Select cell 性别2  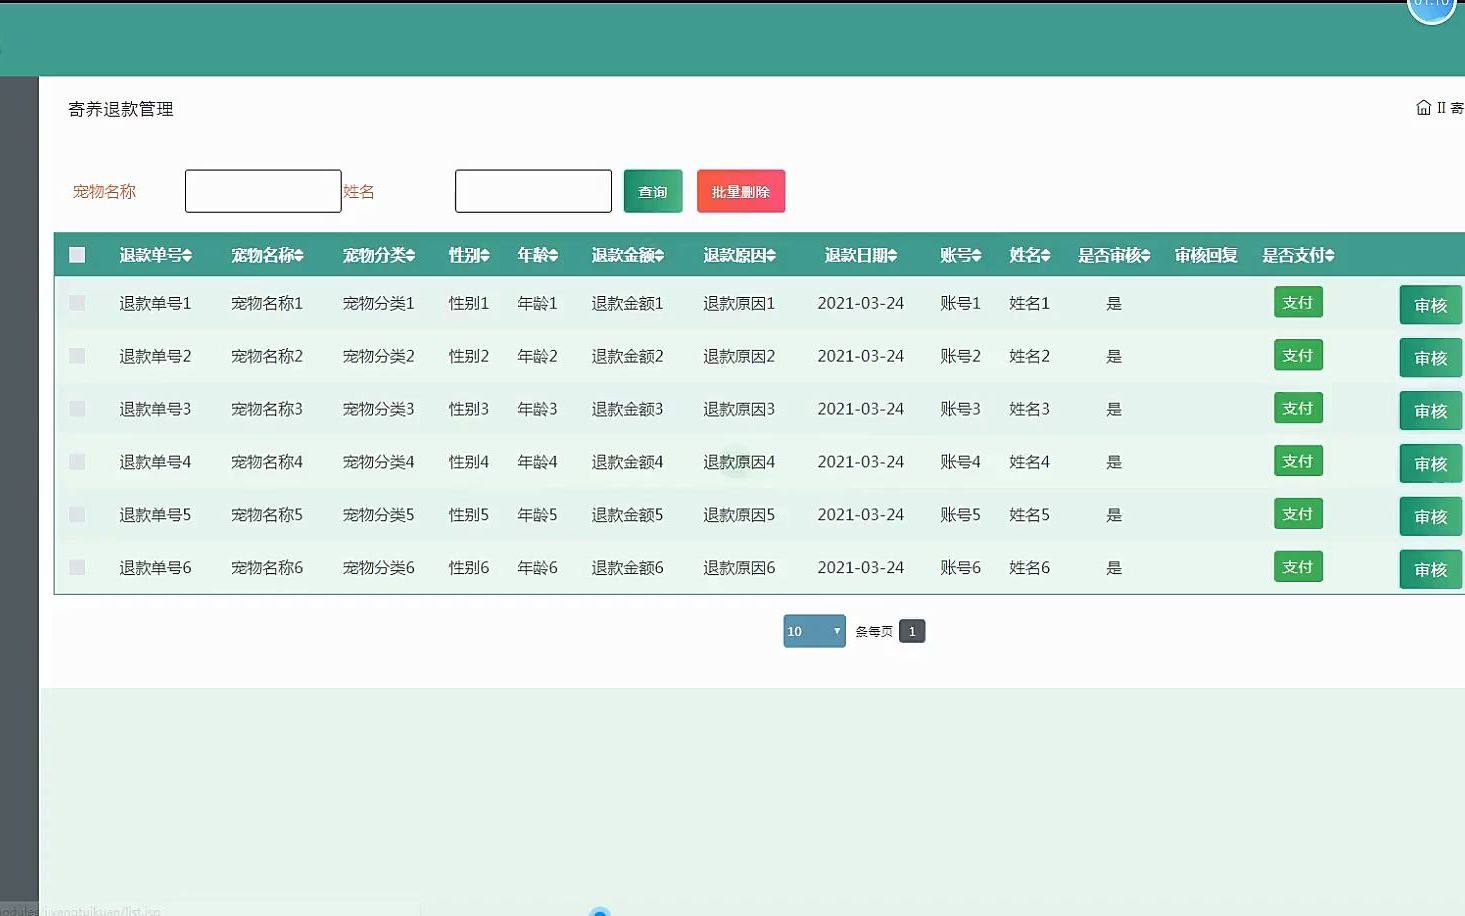click(468, 356)
